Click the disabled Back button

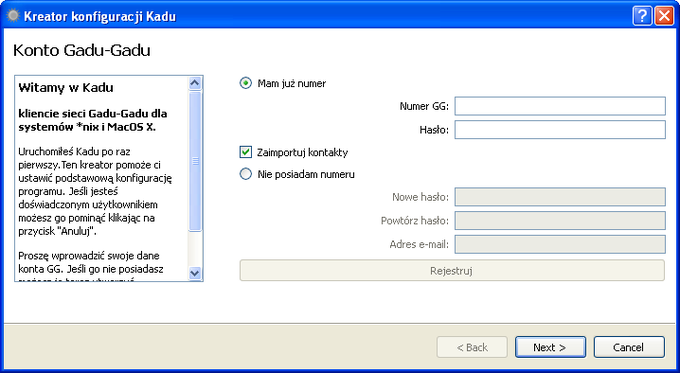(472, 347)
